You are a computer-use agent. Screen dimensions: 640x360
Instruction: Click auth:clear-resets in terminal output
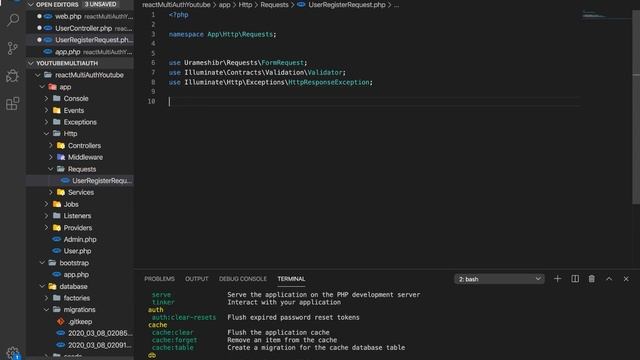point(184,318)
